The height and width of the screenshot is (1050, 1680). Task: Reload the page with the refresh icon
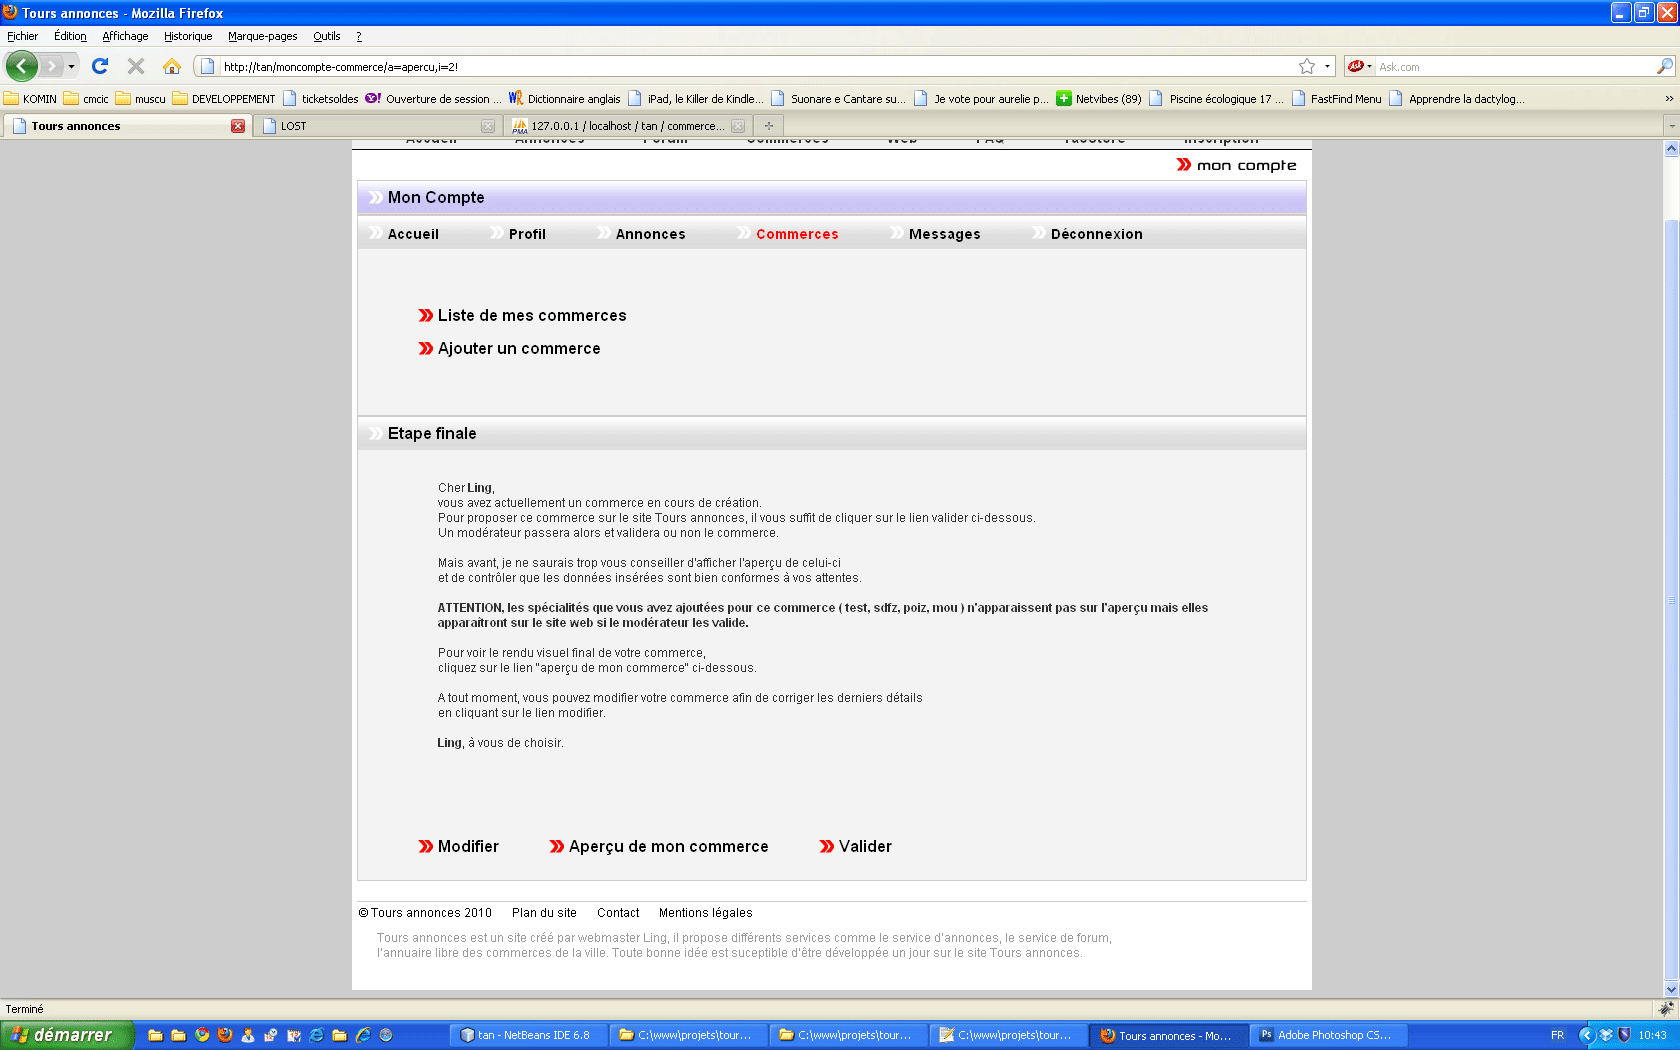coord(100,66)
